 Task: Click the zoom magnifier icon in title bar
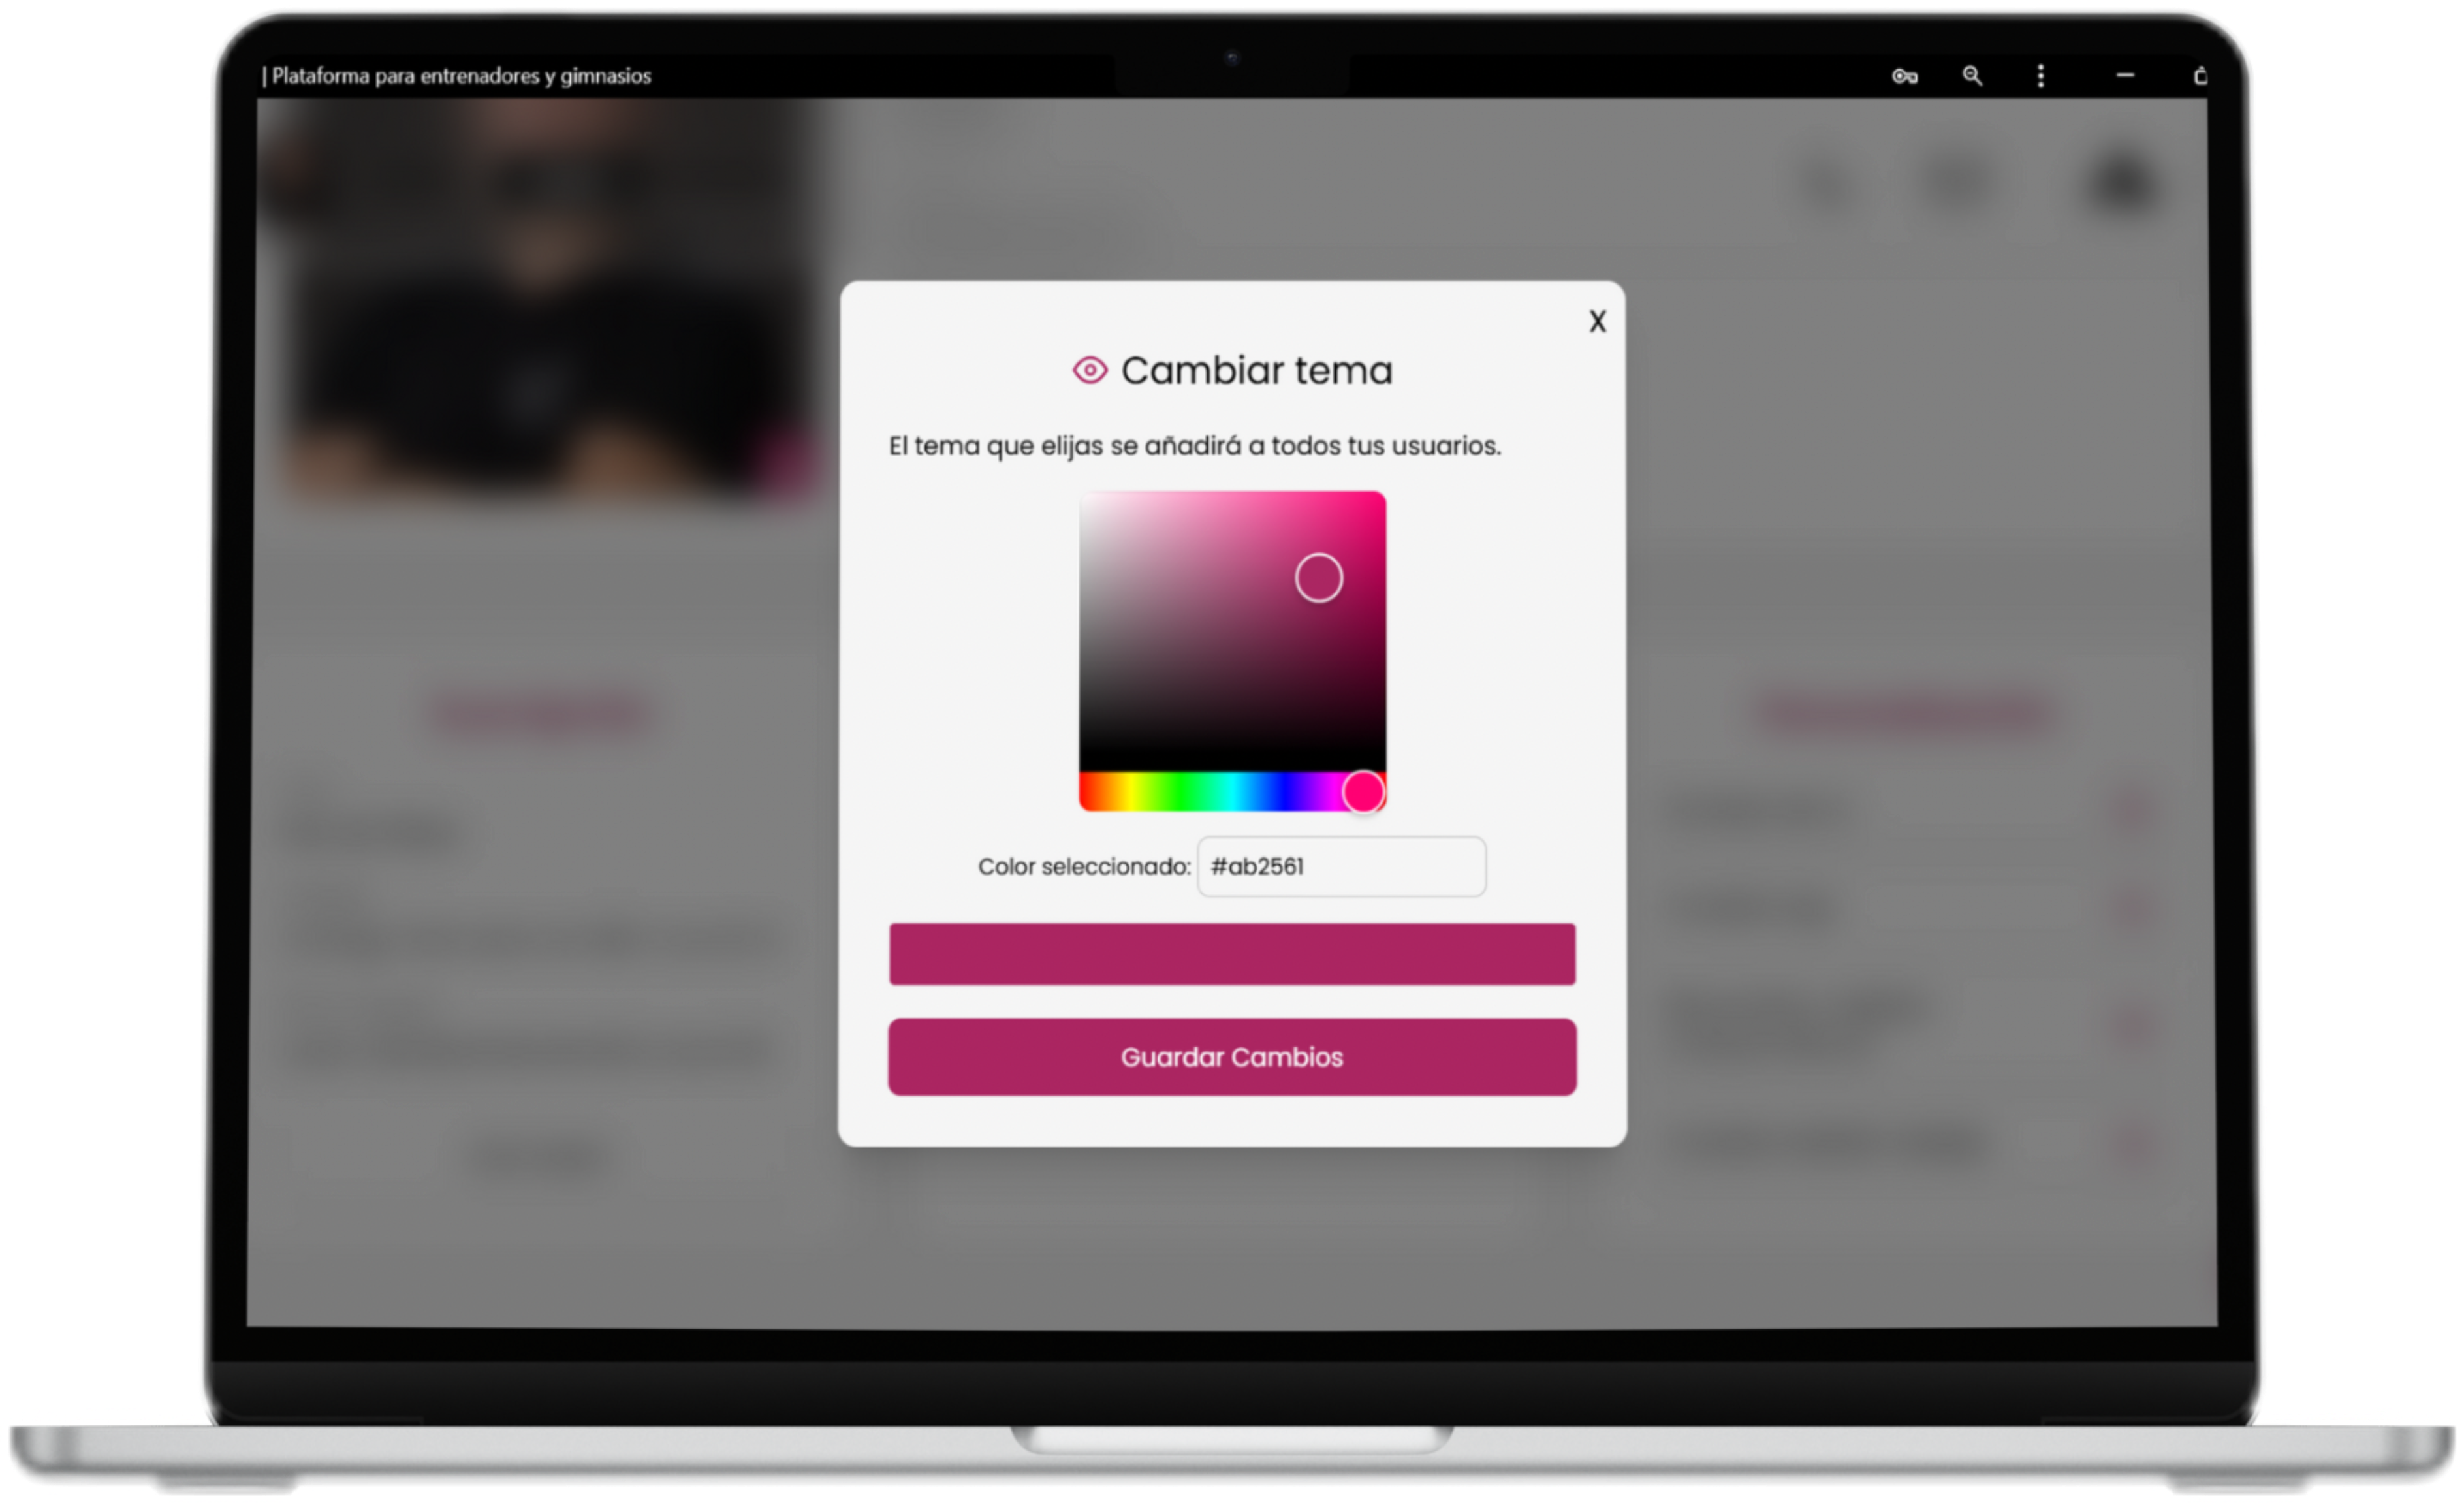point(1972,76)
